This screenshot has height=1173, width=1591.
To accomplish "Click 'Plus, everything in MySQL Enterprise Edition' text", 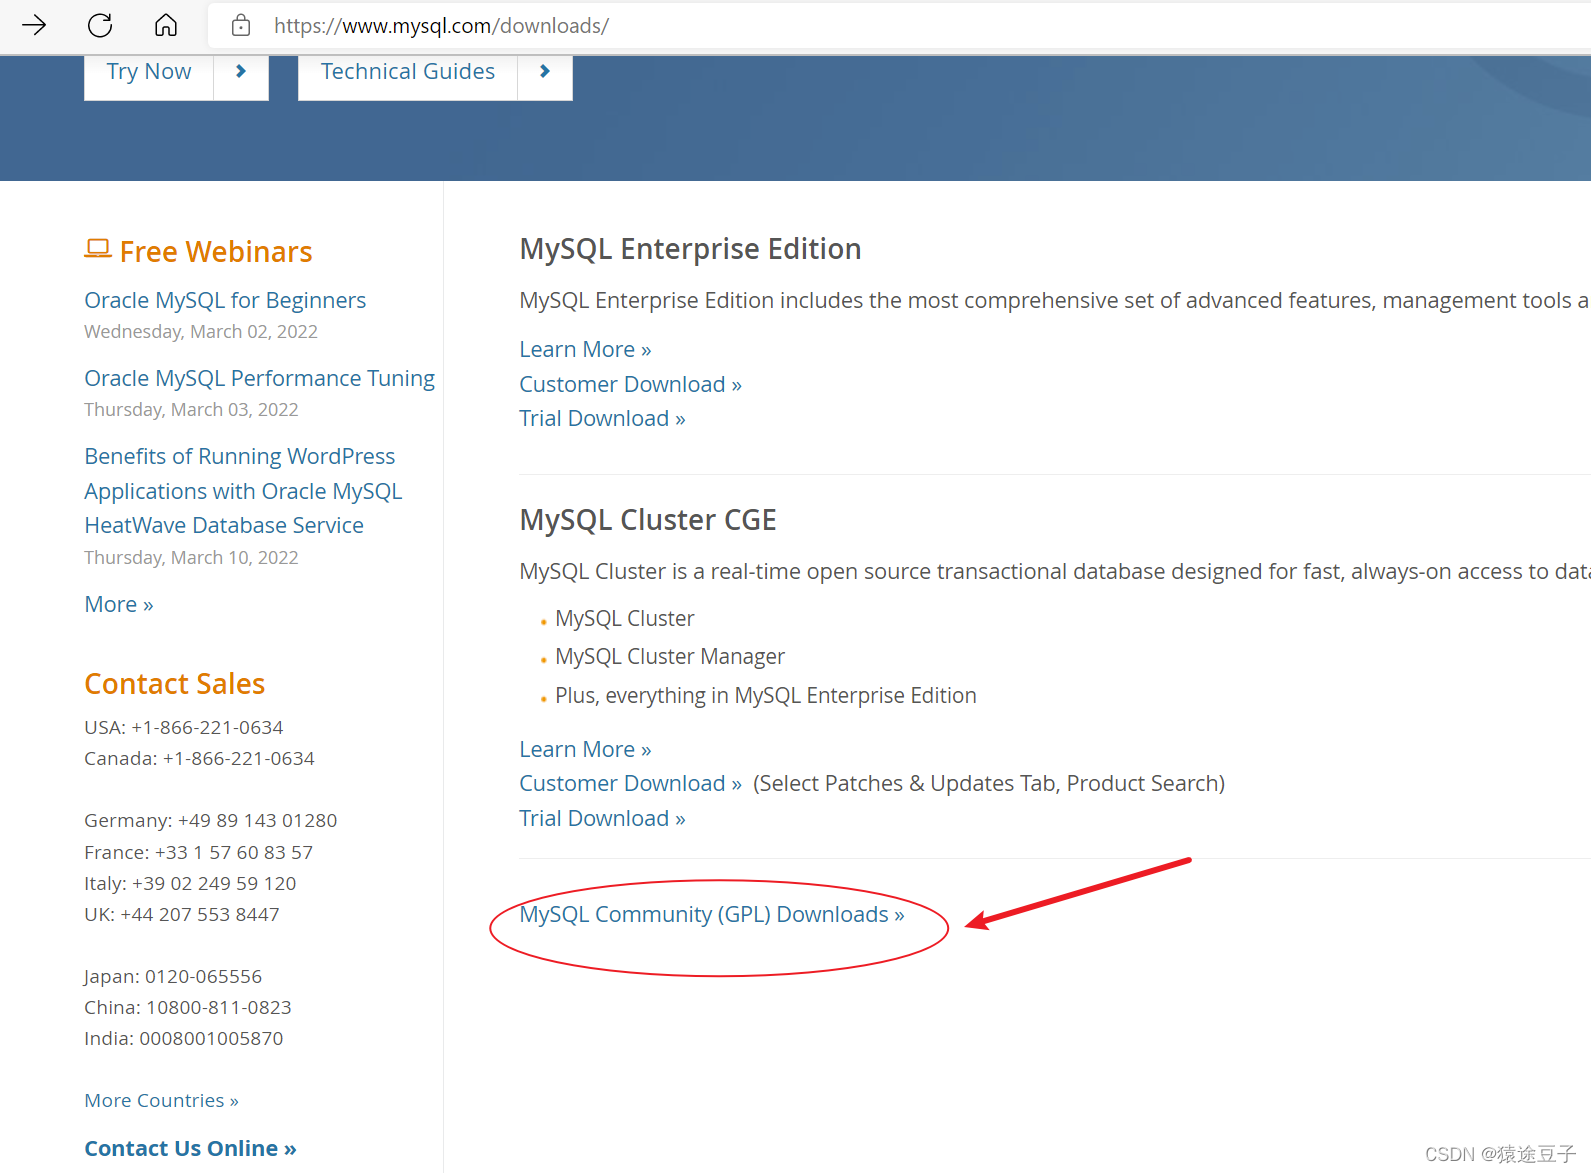I will [x=766, y=696].
